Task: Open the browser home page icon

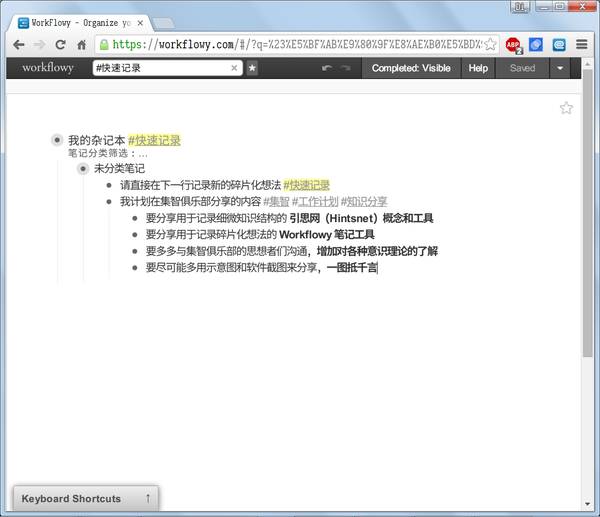Action: coord(82,45)
